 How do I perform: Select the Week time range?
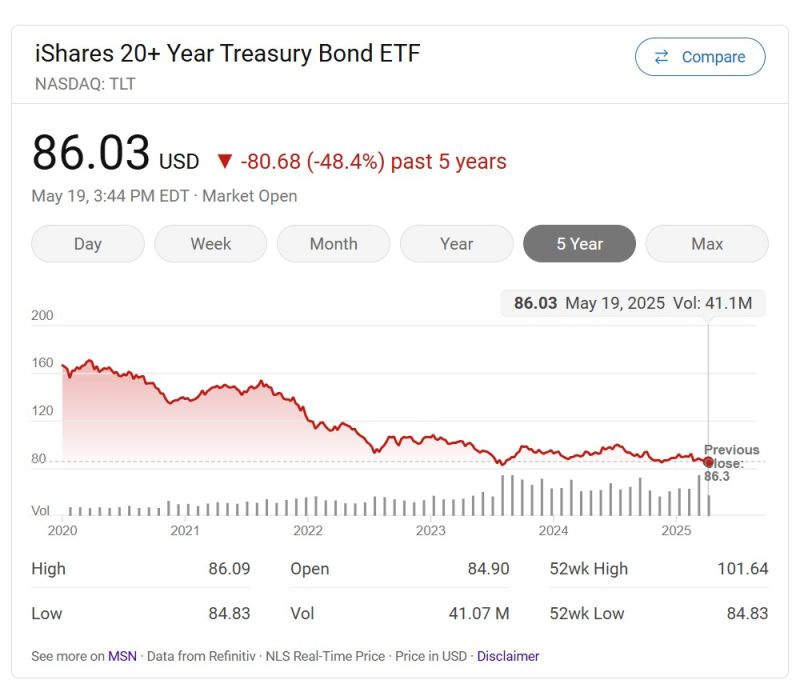click(x=210, y=244)
